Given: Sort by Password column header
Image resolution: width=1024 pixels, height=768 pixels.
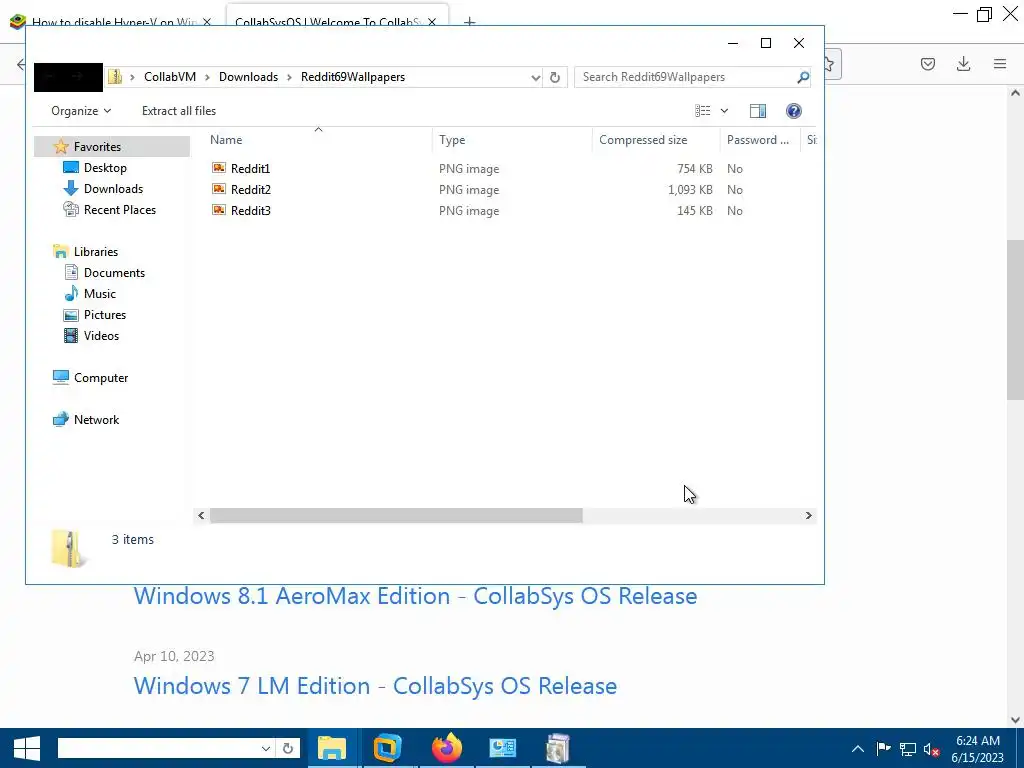Looking at the screenshot, I should point(758,140).
